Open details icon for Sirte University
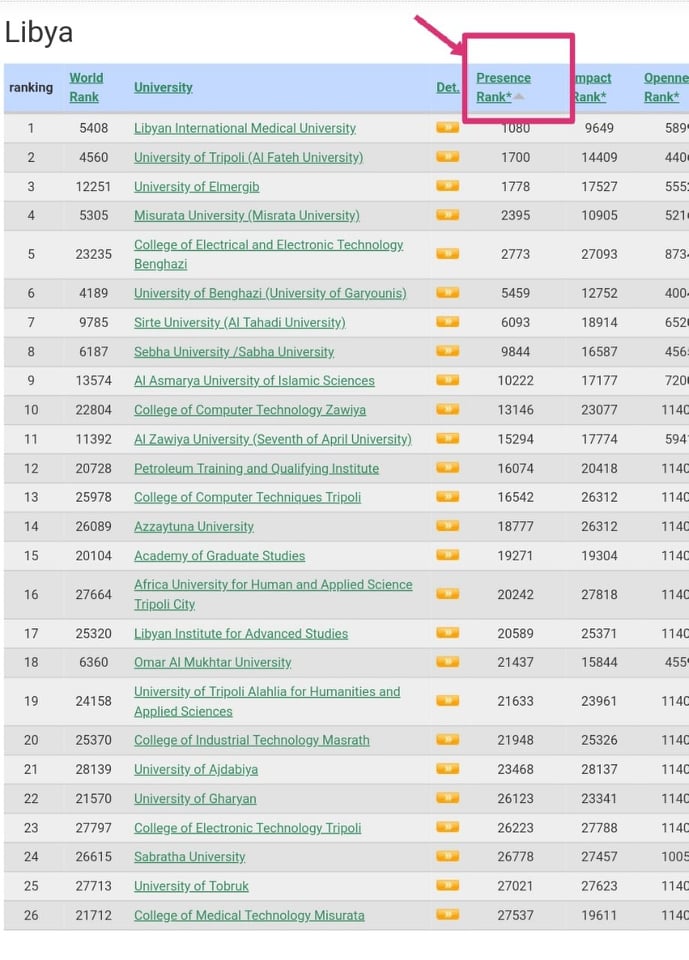 pos(448,322)
